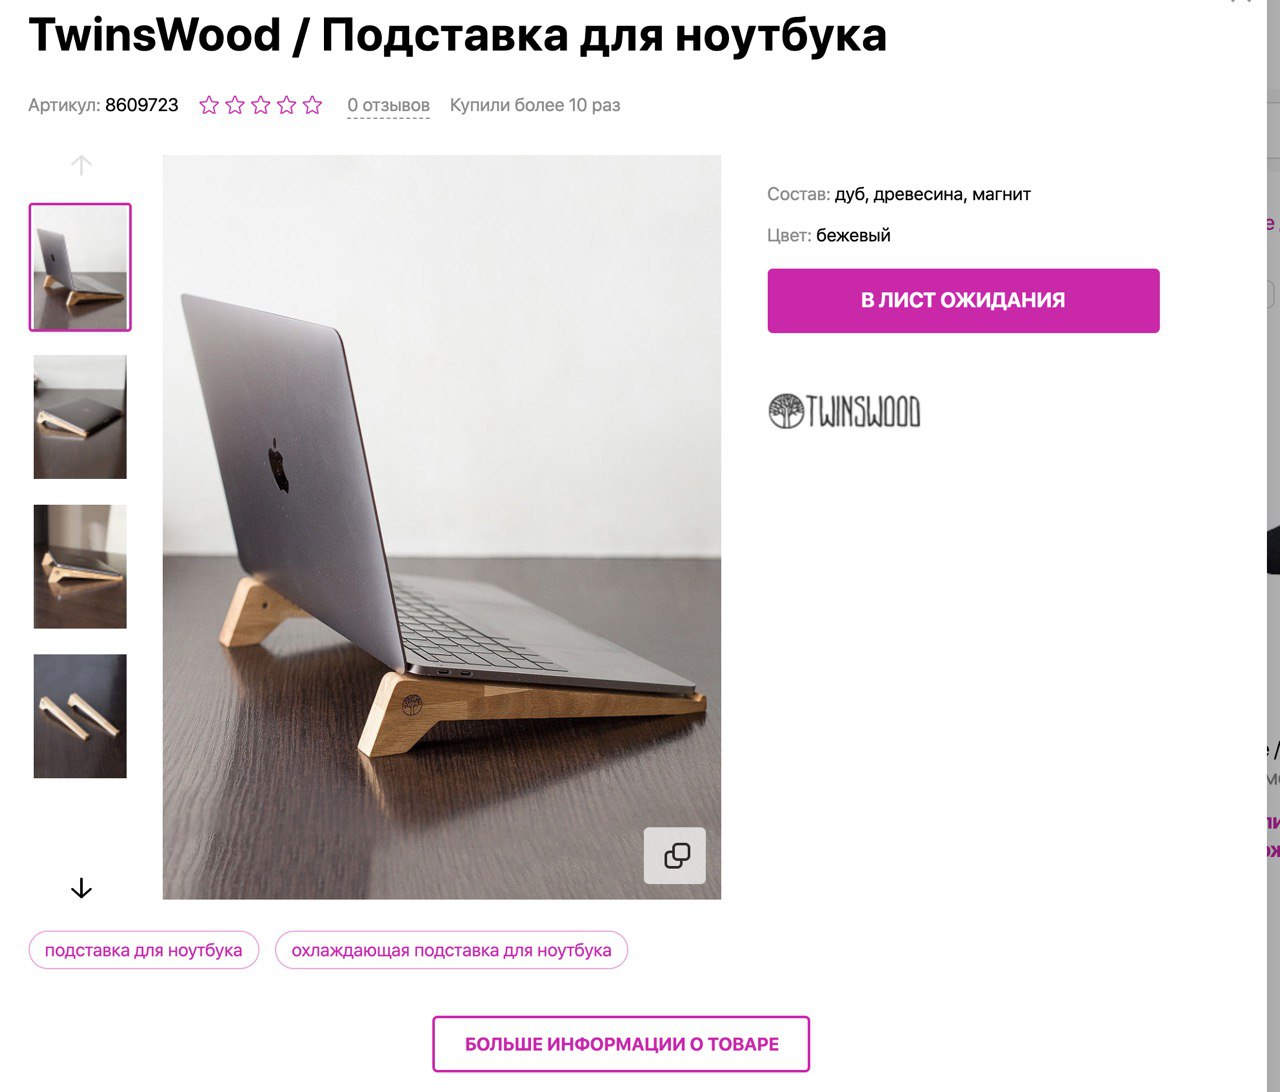Select the fourth thumbnail showing wooden stands

pos(80,716)
